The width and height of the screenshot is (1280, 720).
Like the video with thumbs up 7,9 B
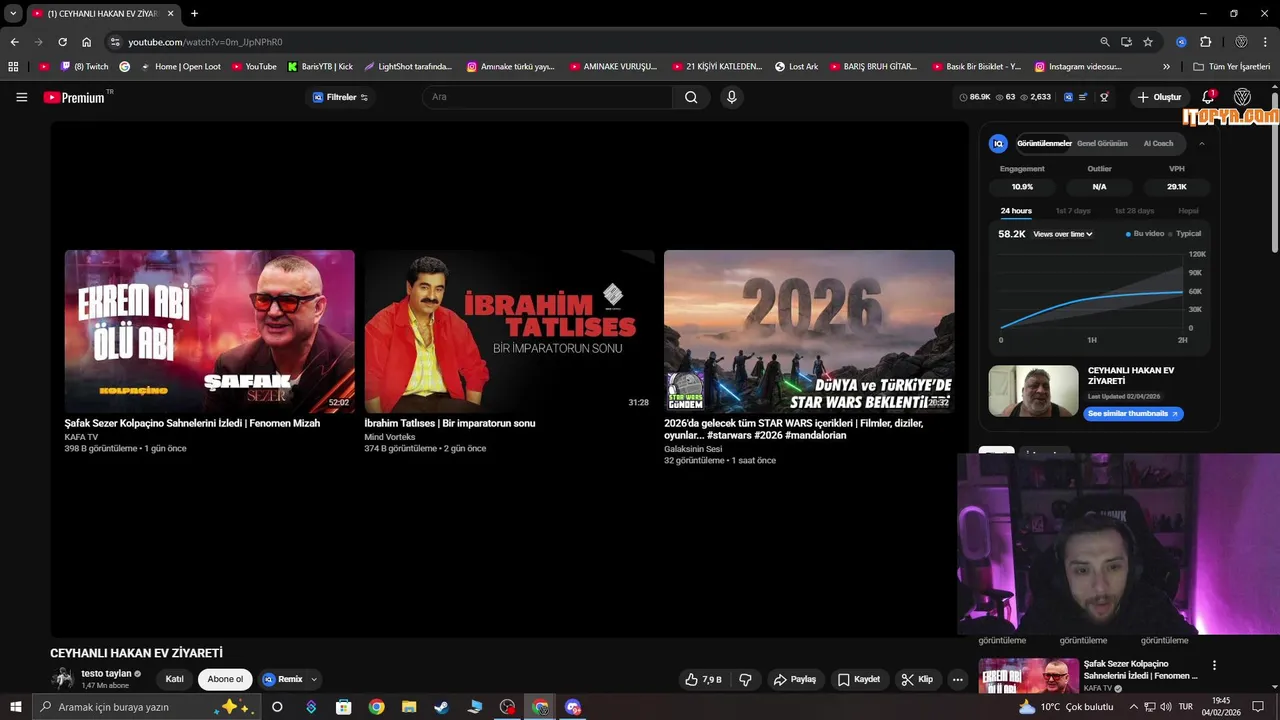pos(703,679)
